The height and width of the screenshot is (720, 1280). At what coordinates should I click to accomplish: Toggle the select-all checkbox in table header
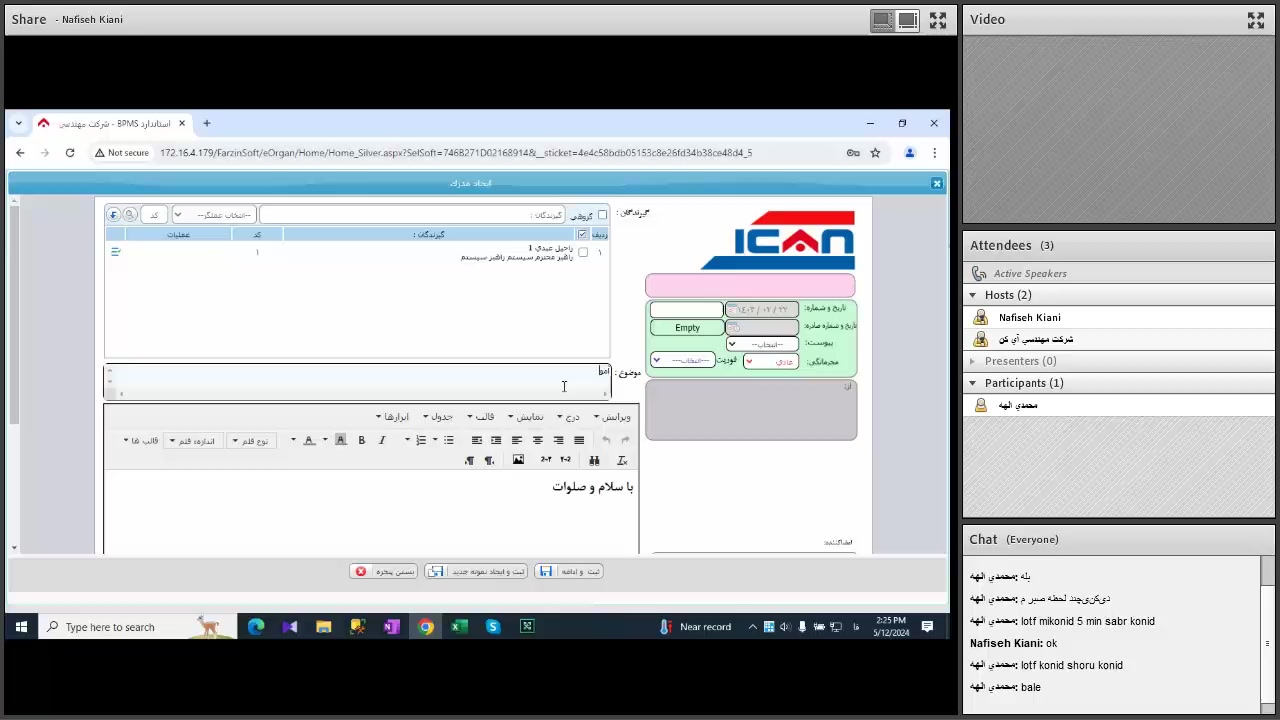pyautogui.click(x=582, y=234)
